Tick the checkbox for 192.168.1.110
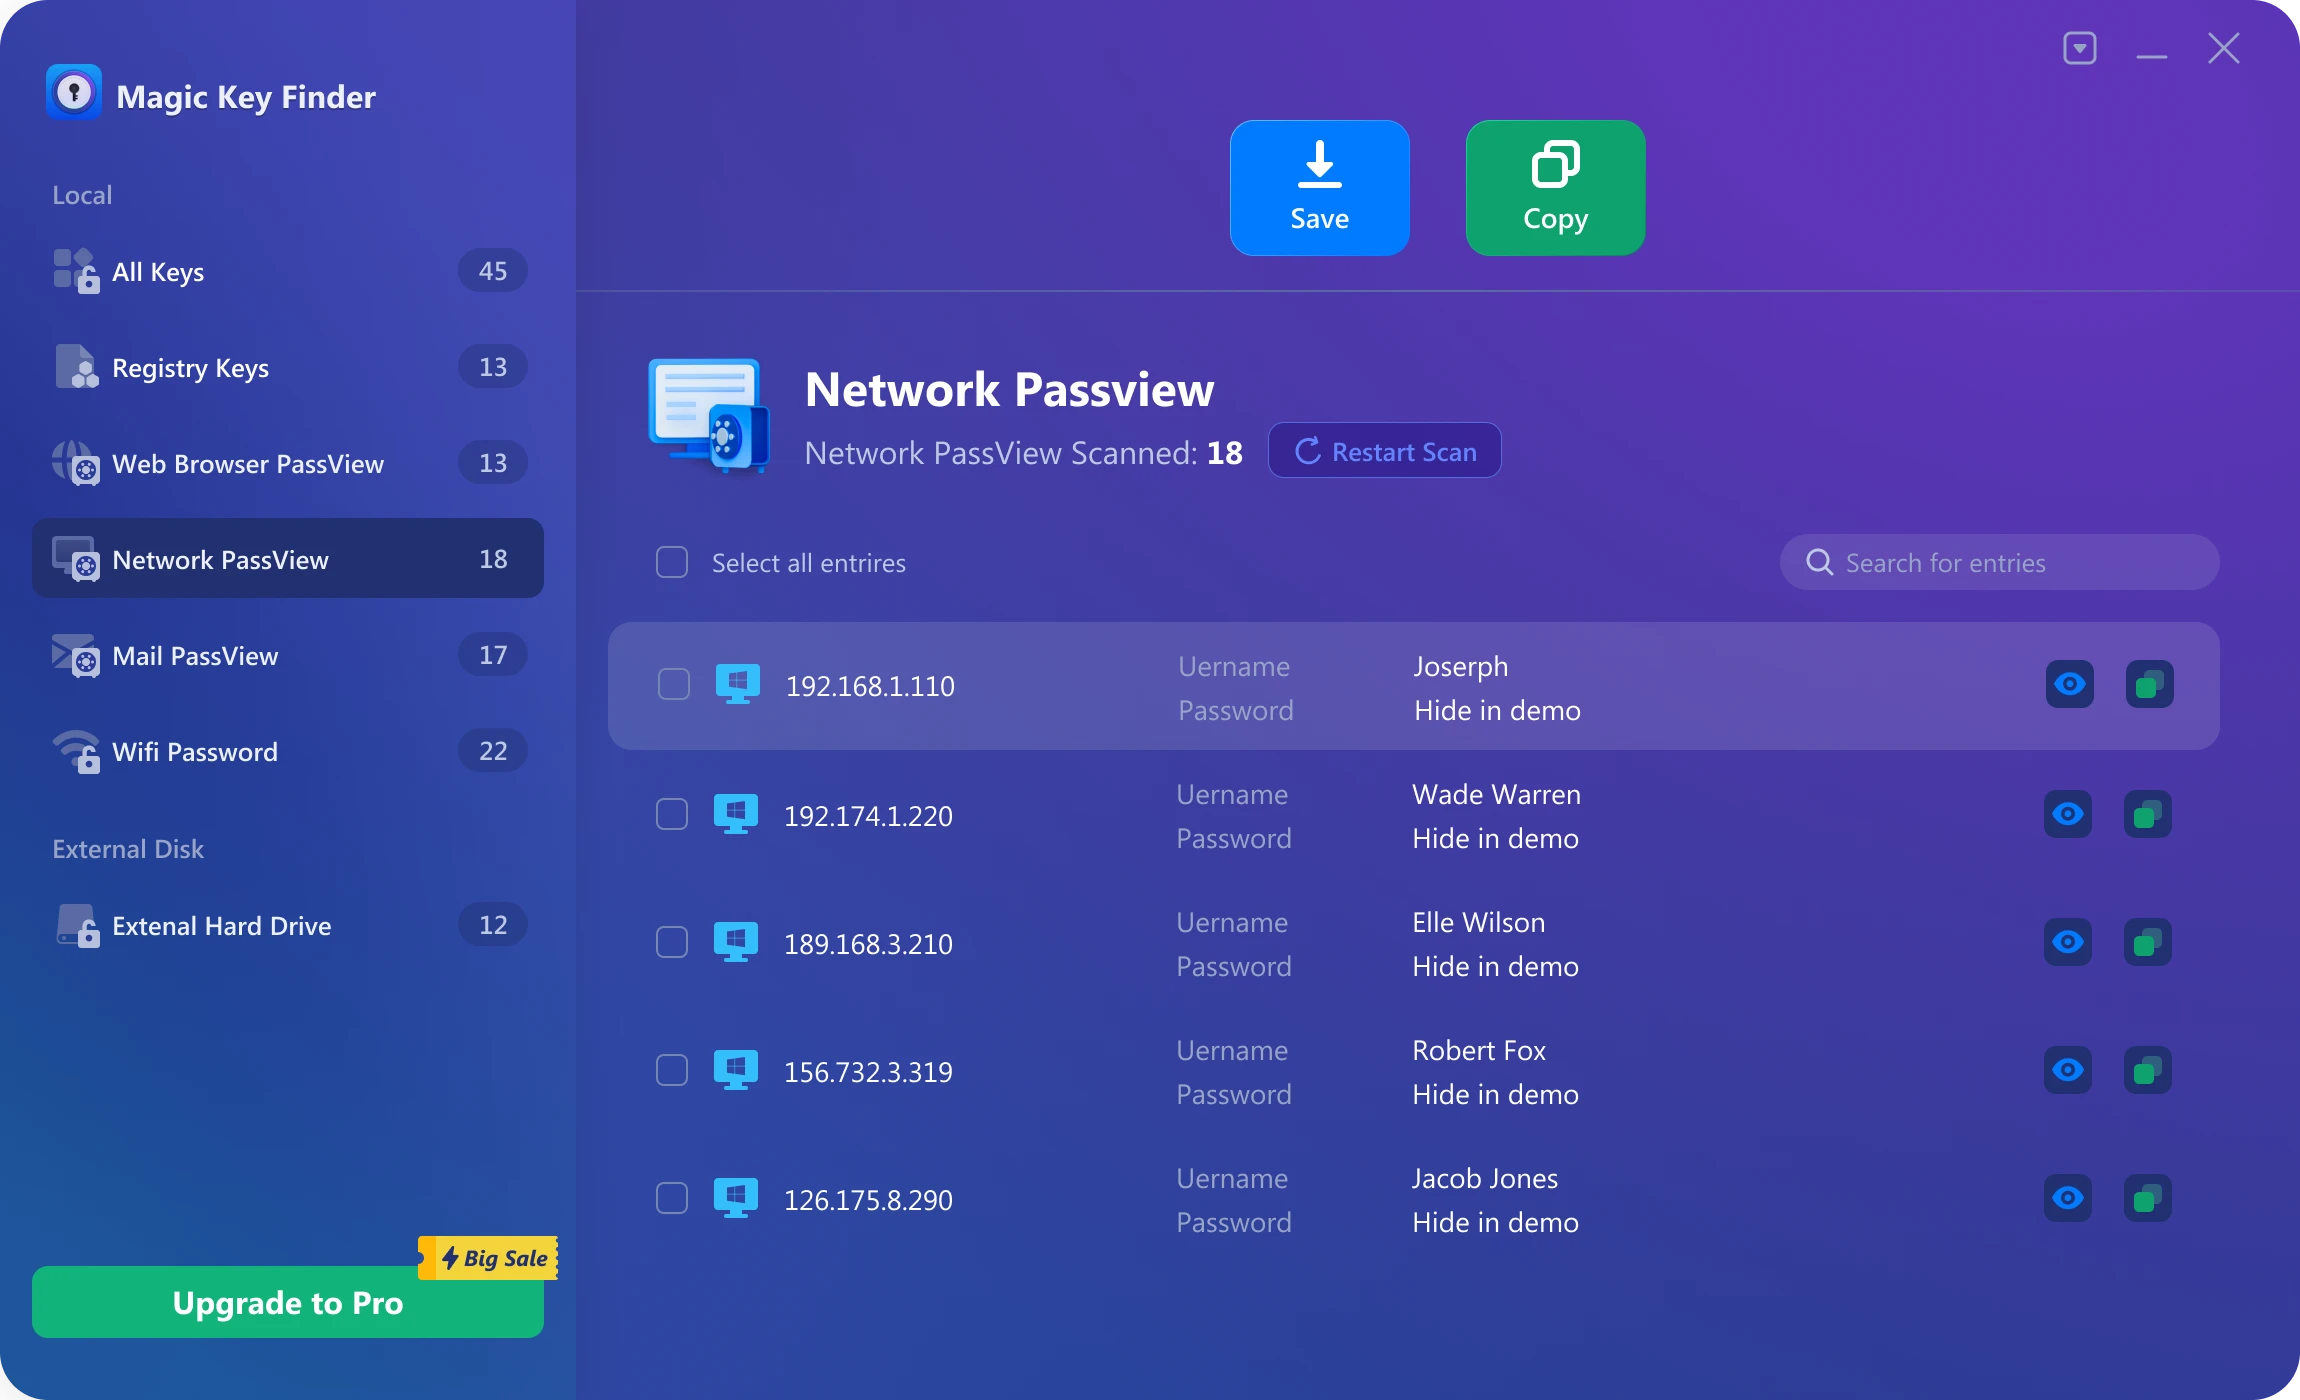This screenshot has width=2300, height=1400. (x=672, y=685)
